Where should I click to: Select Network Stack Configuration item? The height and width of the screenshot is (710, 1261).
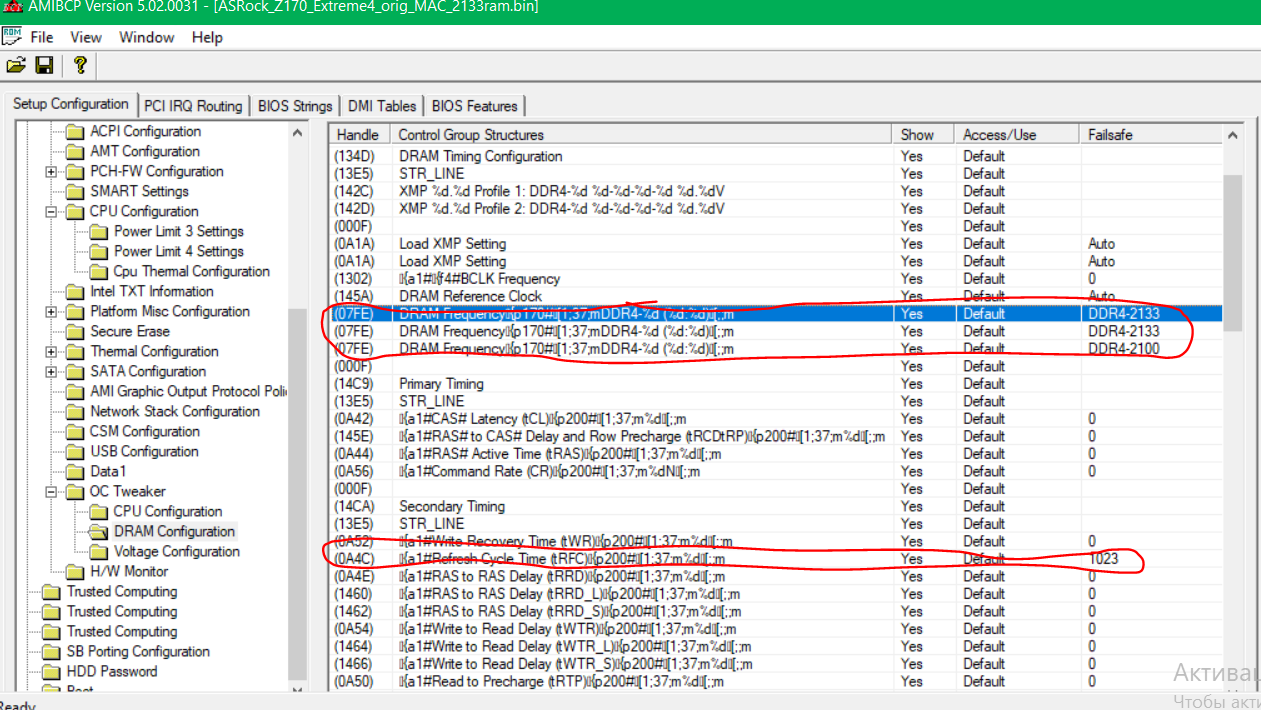[x=175, y=411]
